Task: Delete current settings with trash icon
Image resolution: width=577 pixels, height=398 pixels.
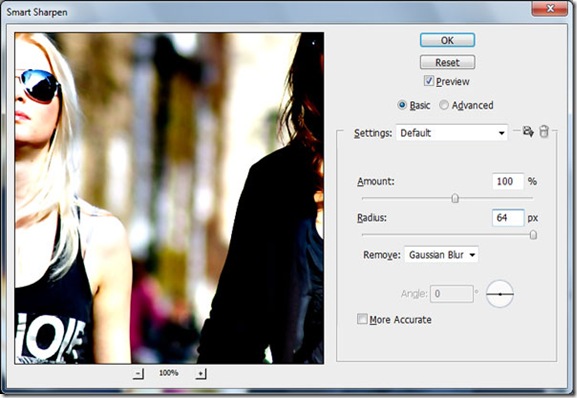Action: tap(544, 131)
